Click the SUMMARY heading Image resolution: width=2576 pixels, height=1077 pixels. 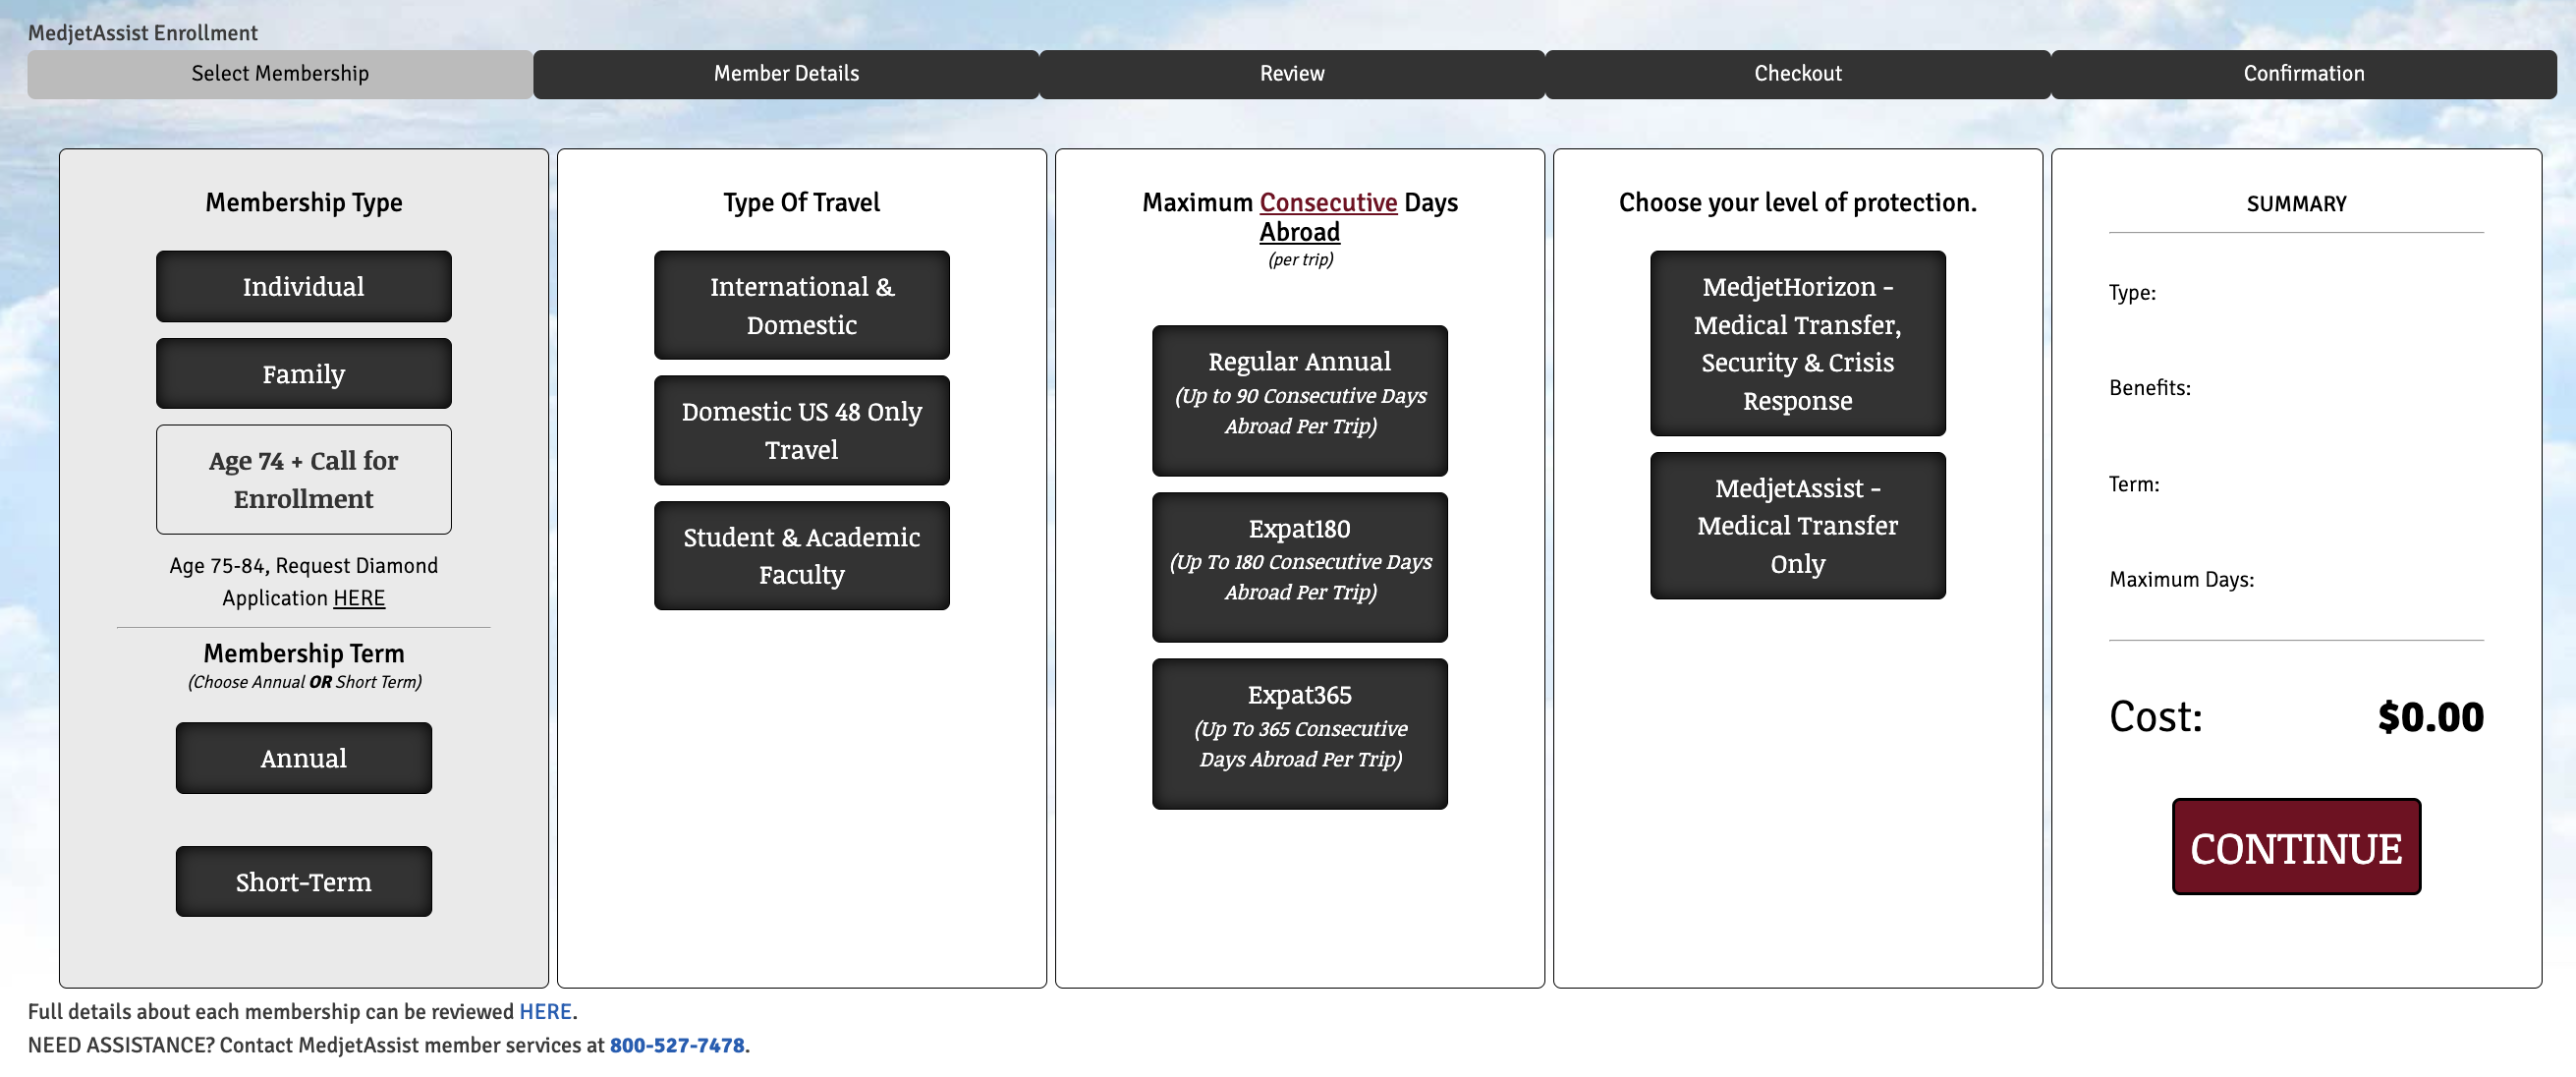[2296, 204]
